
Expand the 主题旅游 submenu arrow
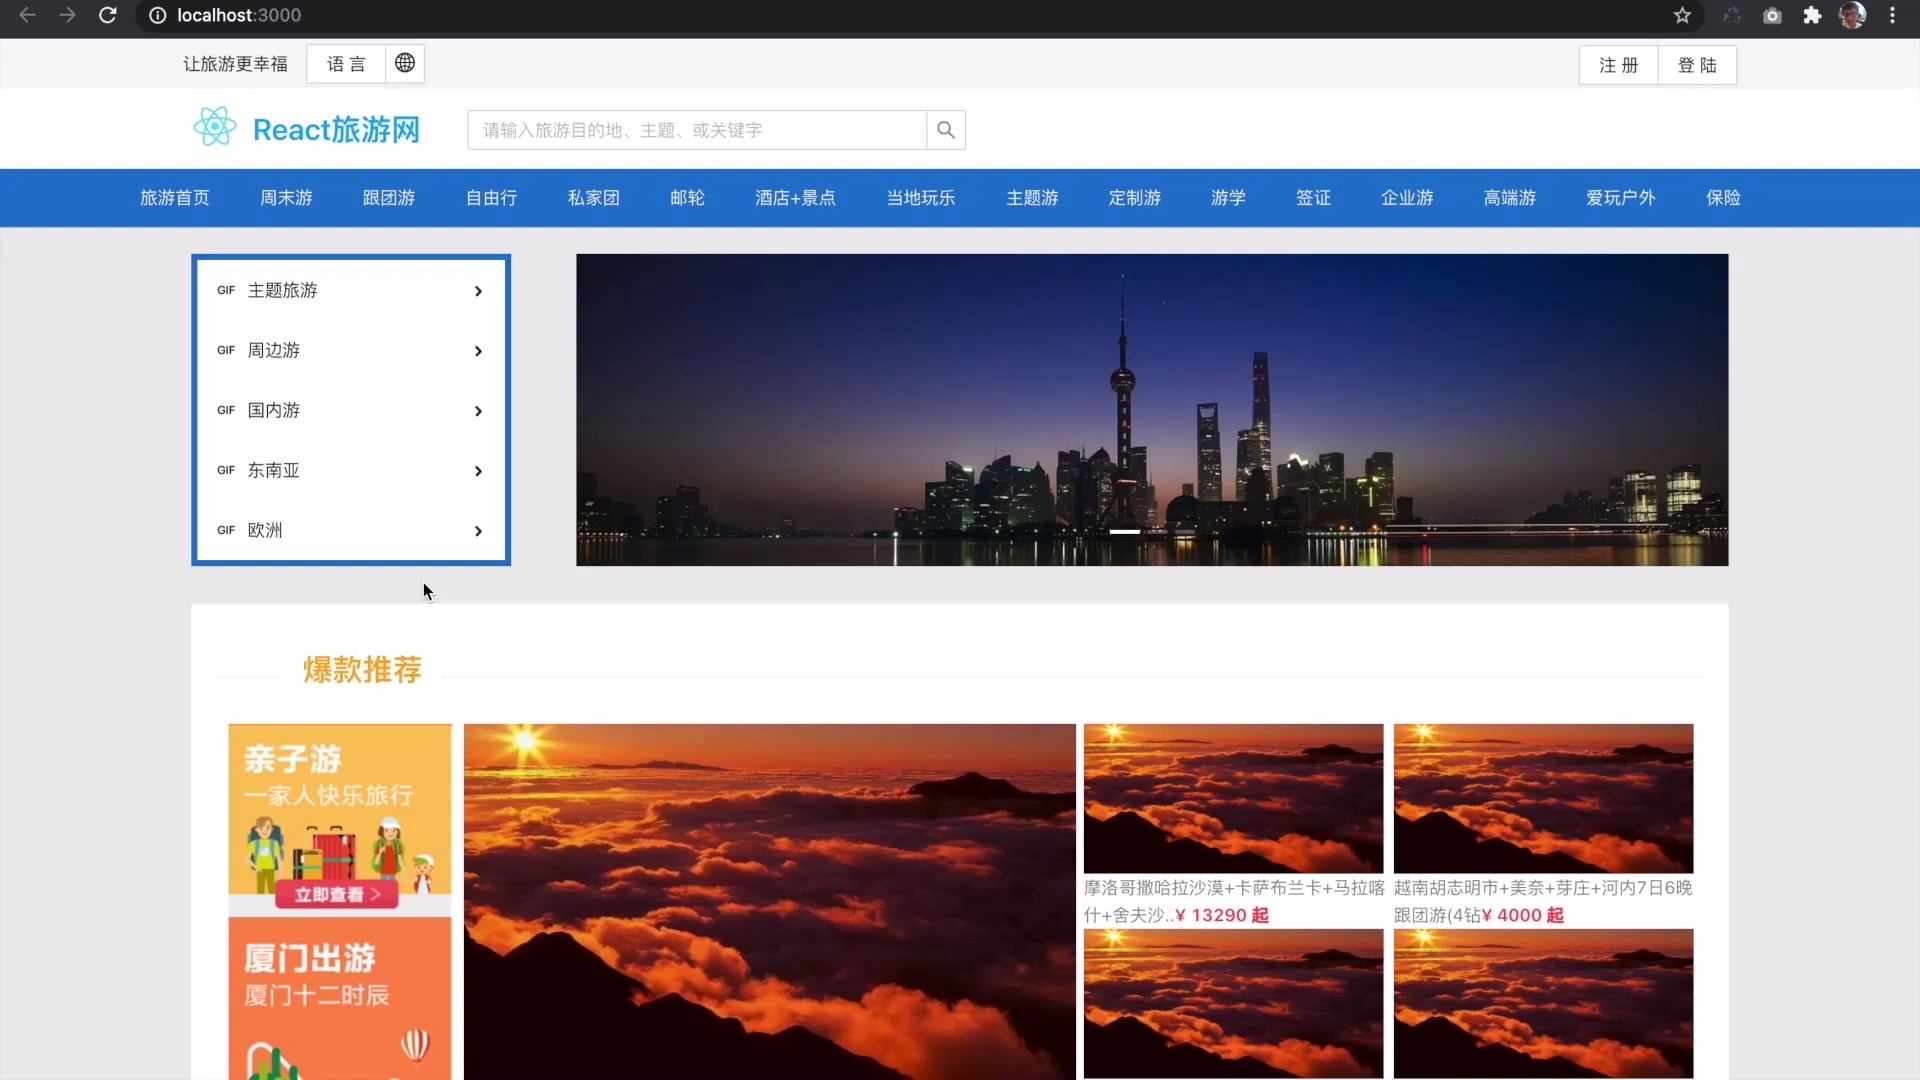click(478, 291)
